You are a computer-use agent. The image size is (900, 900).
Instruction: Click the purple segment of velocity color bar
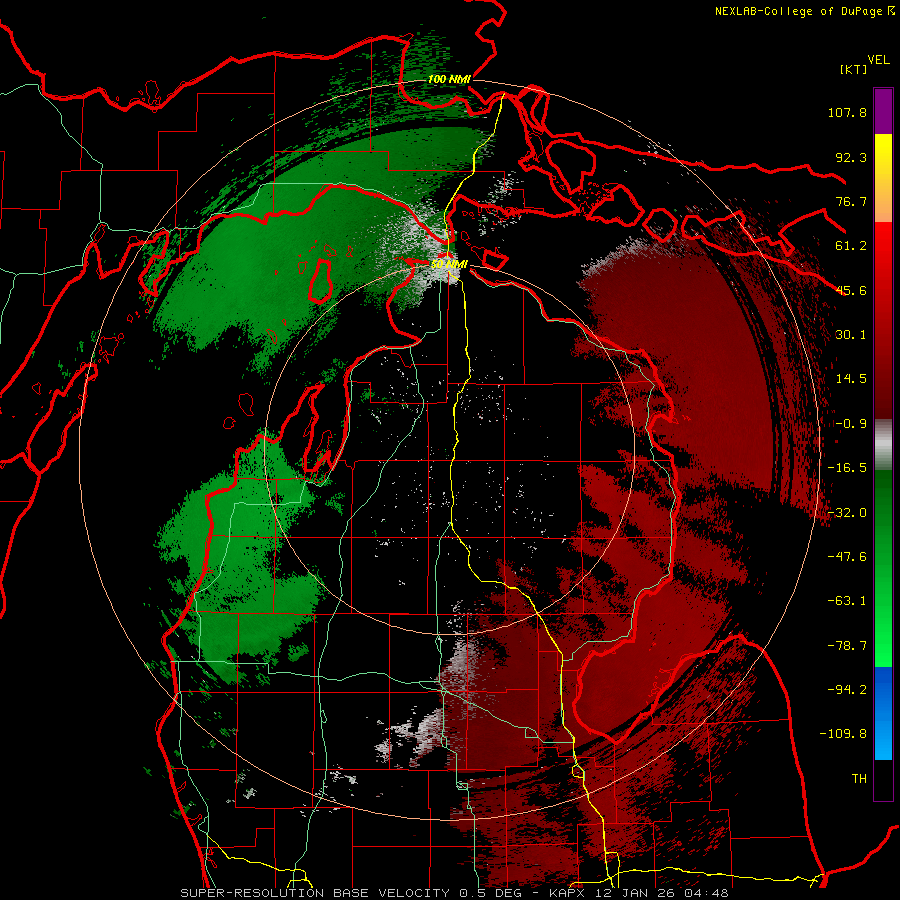883,112
